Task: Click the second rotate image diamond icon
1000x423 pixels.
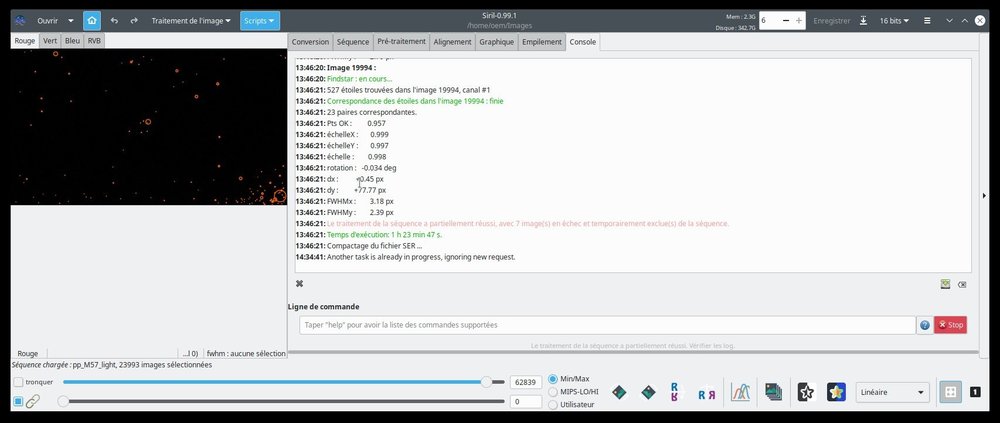Action: [x=648, y=392]
